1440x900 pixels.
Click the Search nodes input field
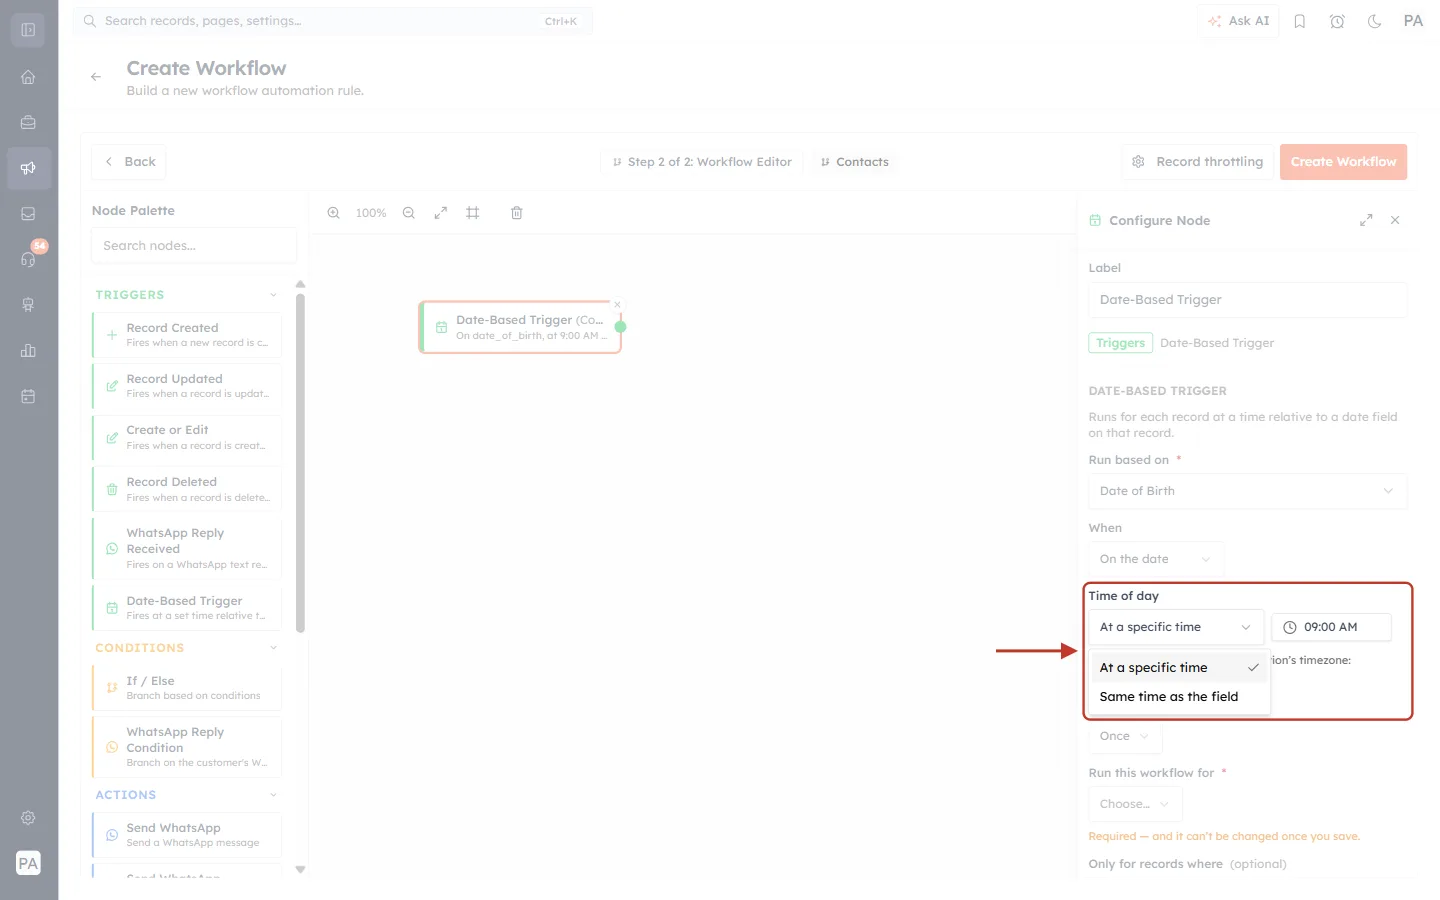[194, 246]
